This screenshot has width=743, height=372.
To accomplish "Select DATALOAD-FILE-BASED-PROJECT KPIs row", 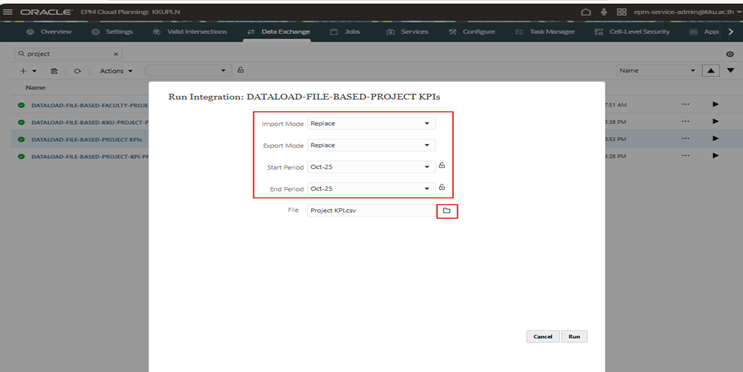I will 87,139.
